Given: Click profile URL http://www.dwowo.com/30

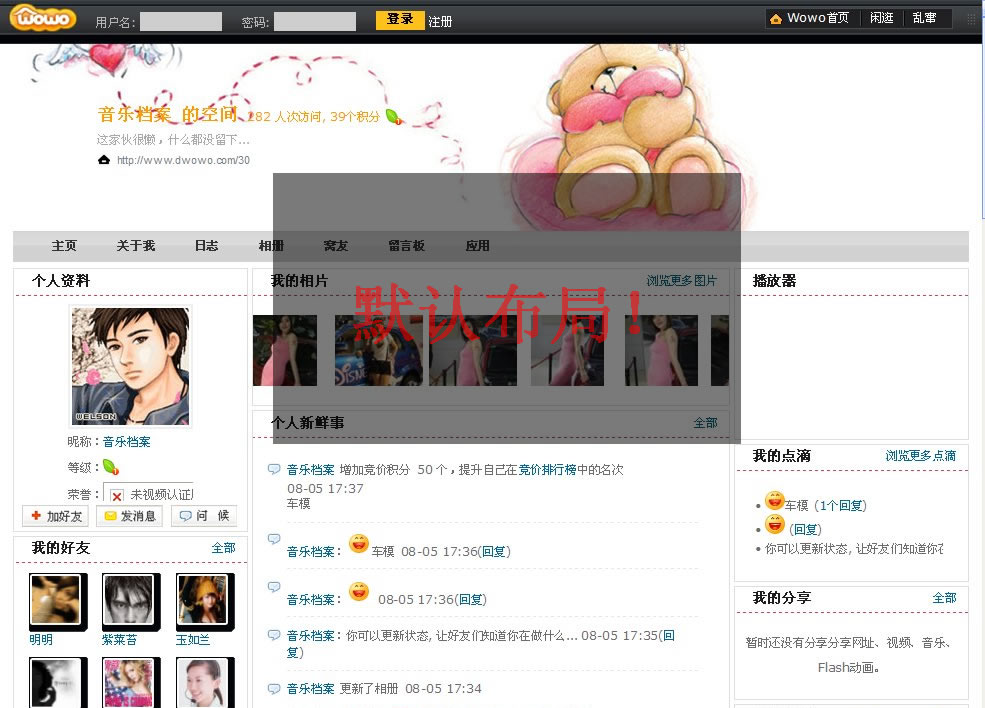Looking at the screenshot, I should 183,160.
